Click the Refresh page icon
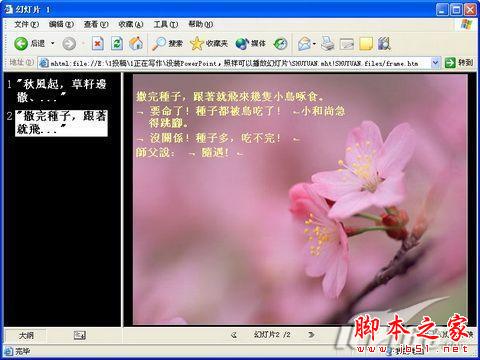This screenshot has height=360, width=480. [117, 44]
